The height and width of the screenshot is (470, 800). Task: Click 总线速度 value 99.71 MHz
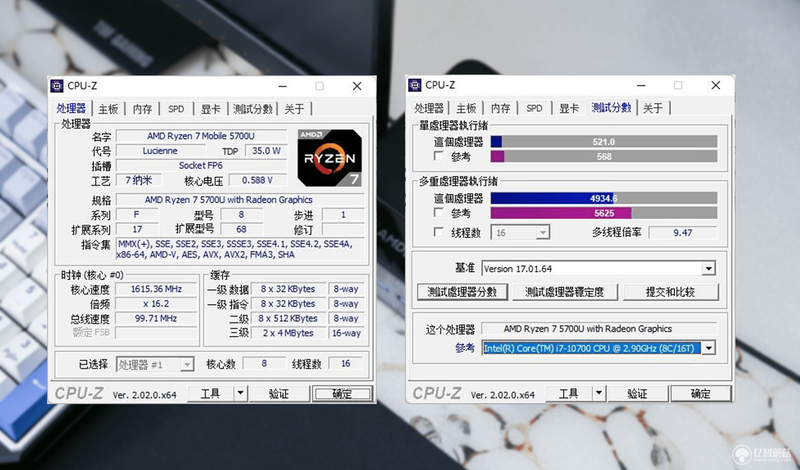(156, 318)
